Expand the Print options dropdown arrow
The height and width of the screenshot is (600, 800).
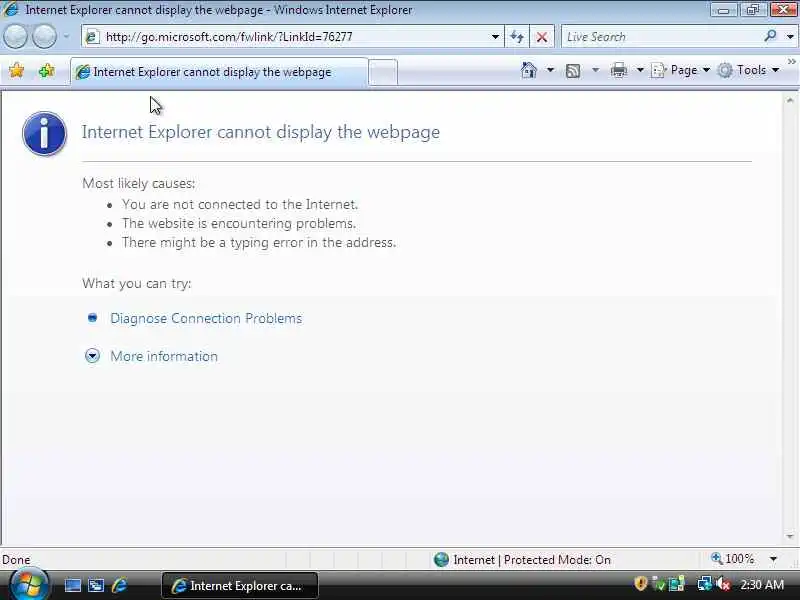tap(640, 70)
